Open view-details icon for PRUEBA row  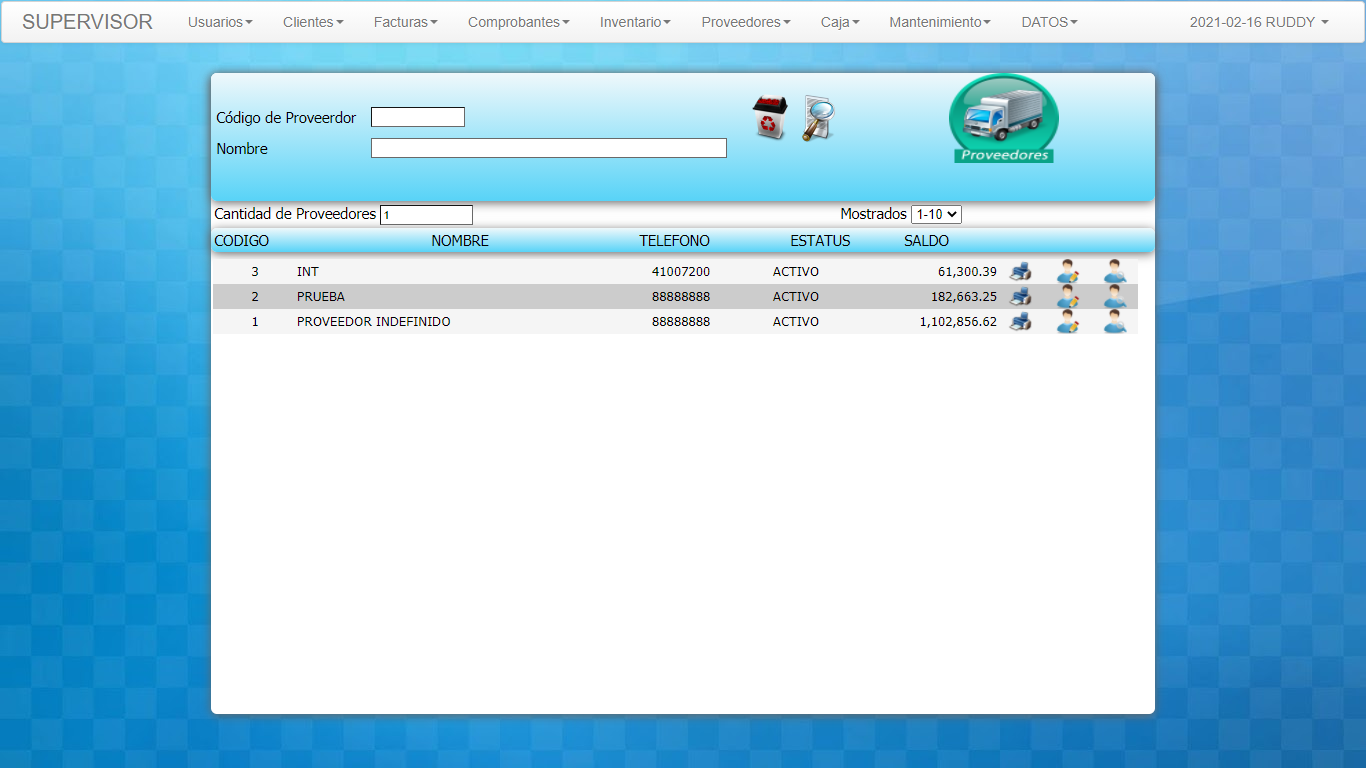(1114, 297)
